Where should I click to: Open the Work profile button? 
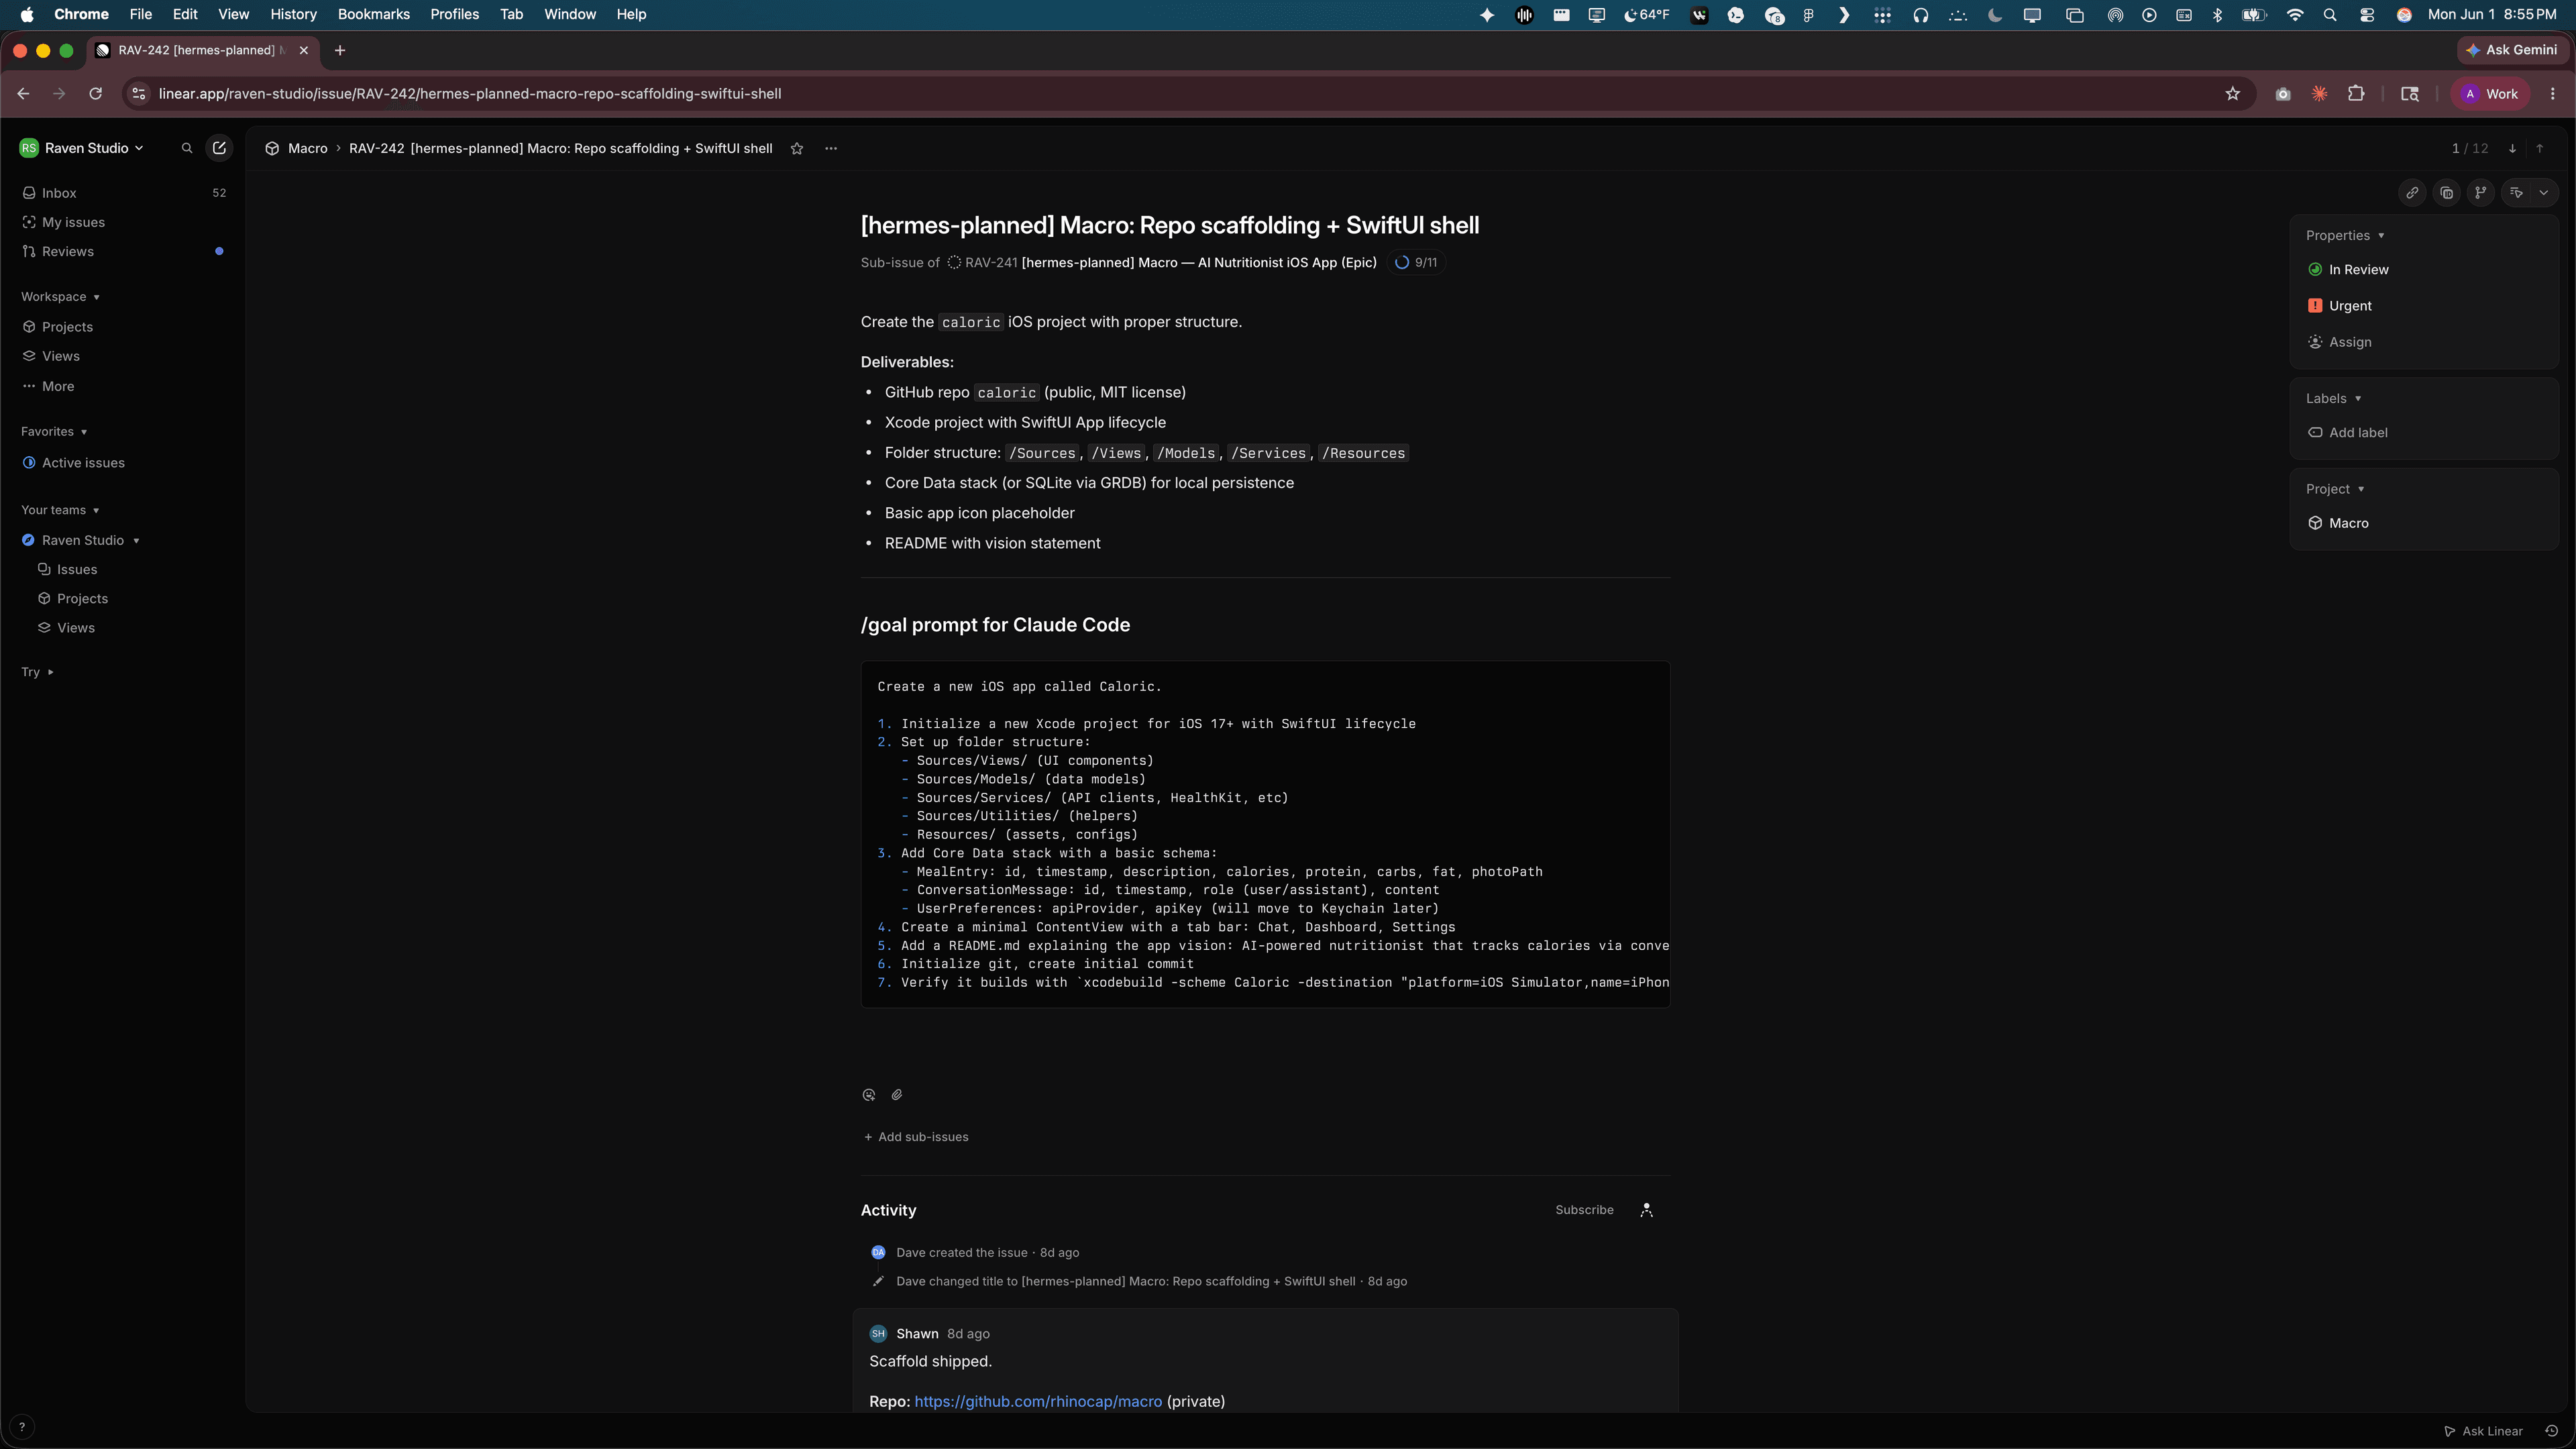(2490, 94)
